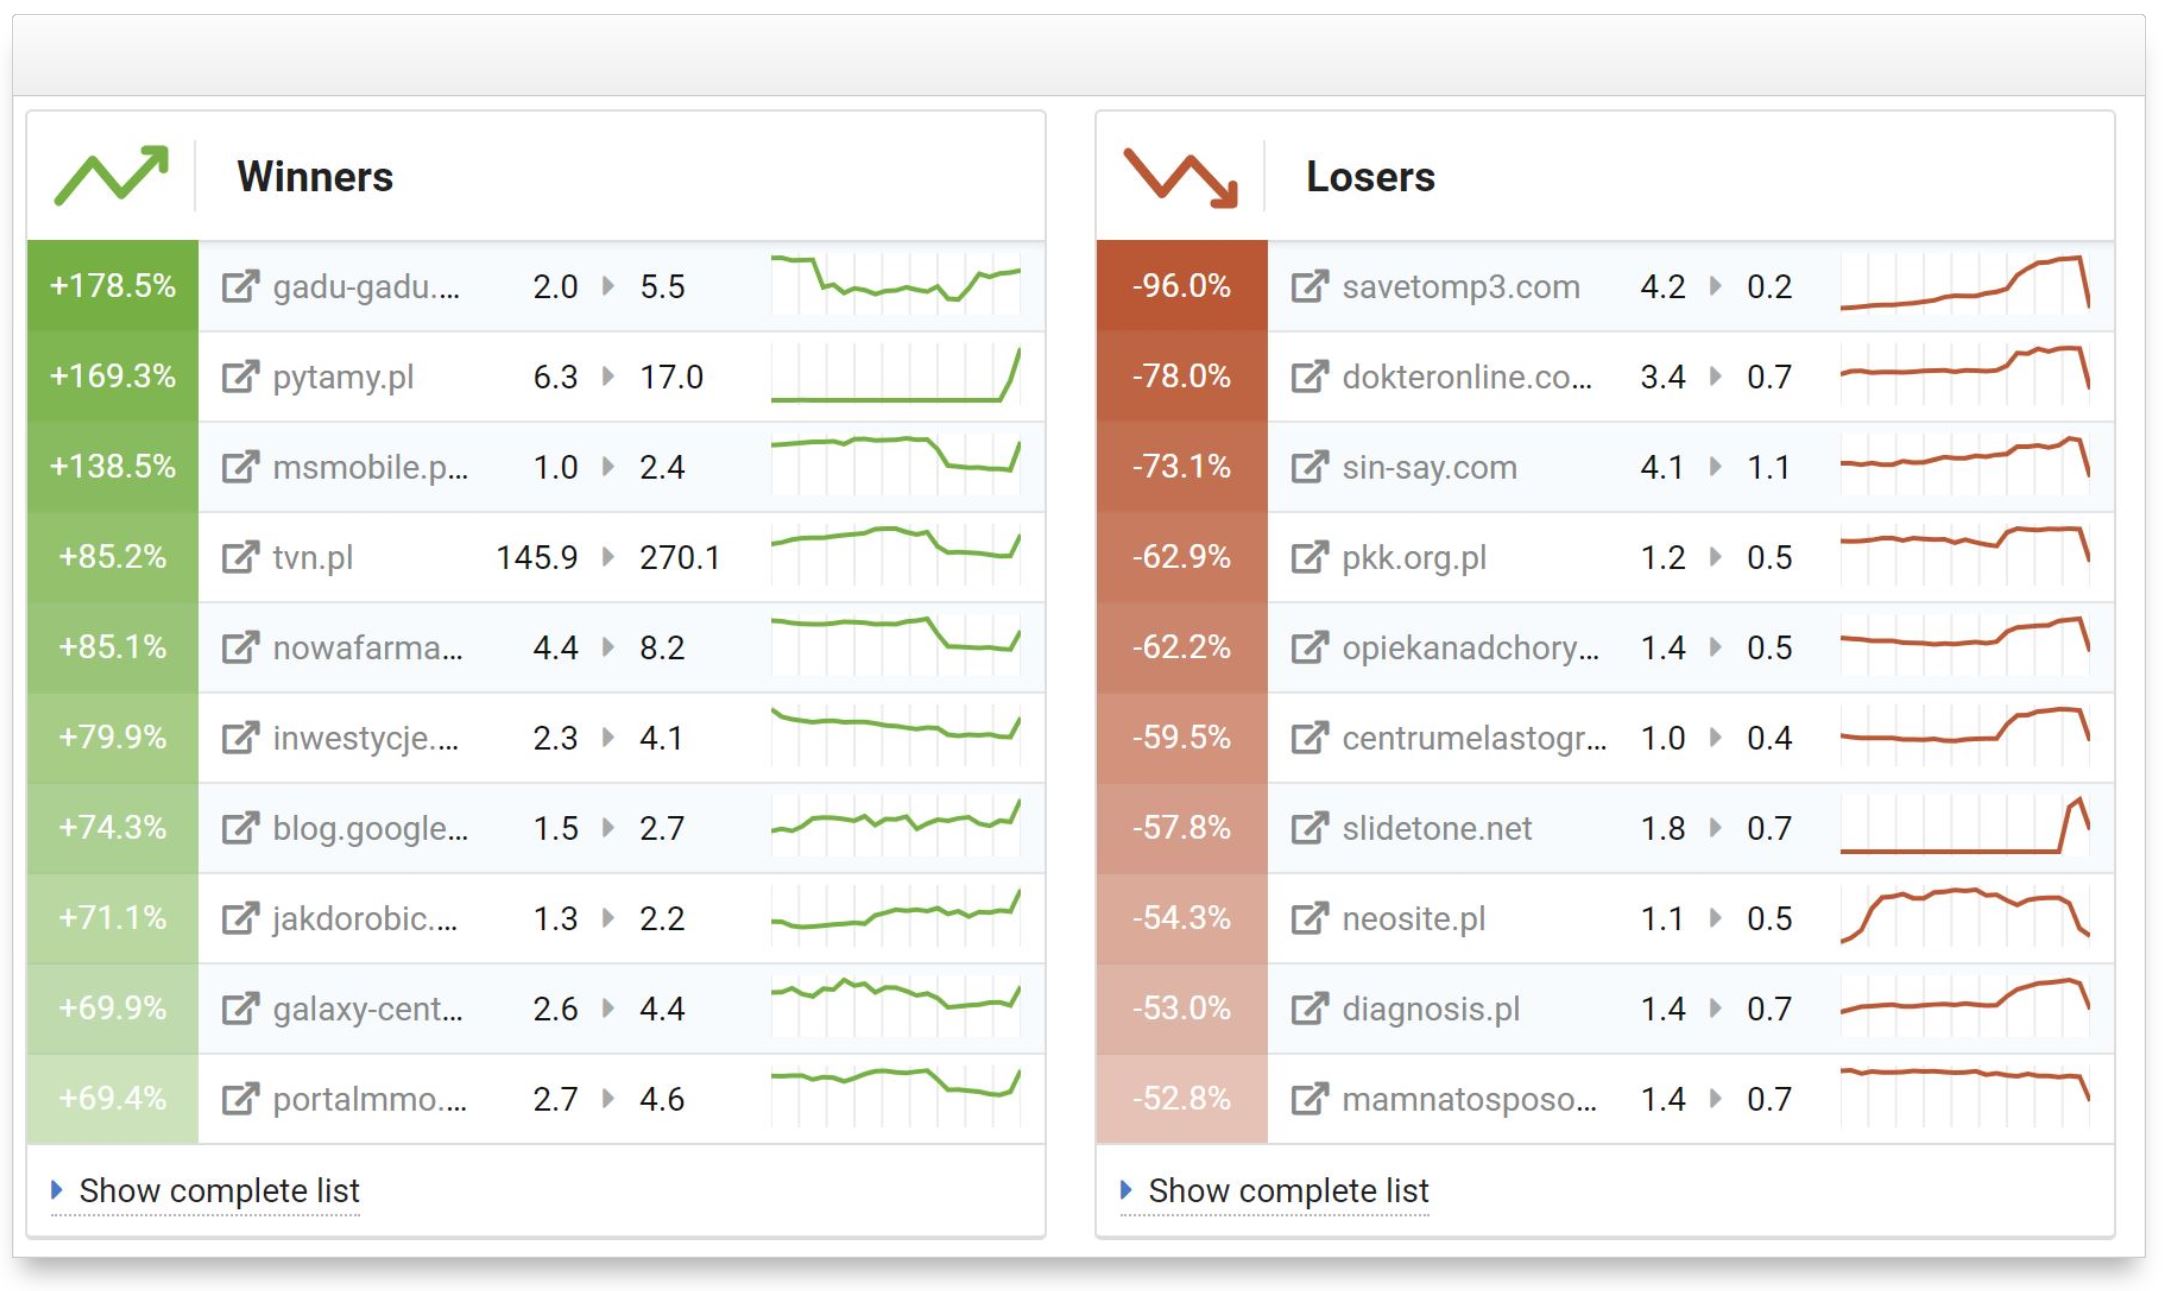Open external link icon for gadu-gadu
2181x1291 pixels.
[240, 287]
